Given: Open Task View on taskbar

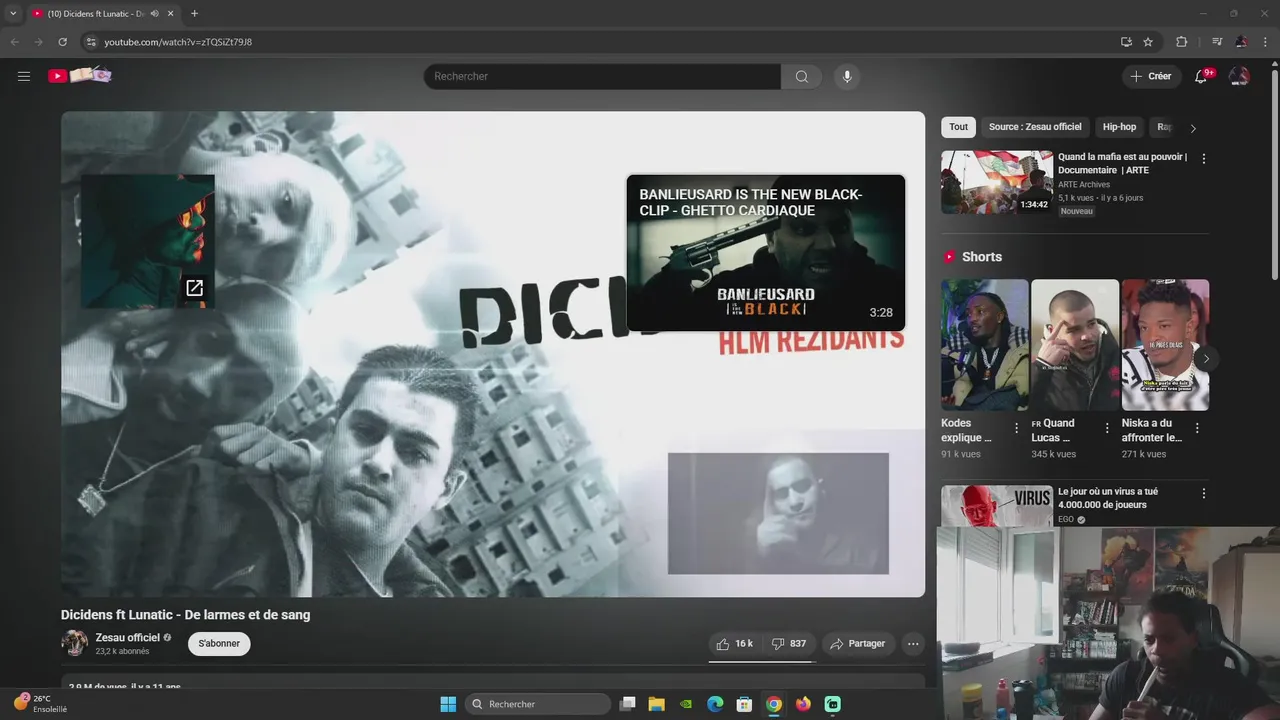Looking at the screenshot, I should pos(628,704).
